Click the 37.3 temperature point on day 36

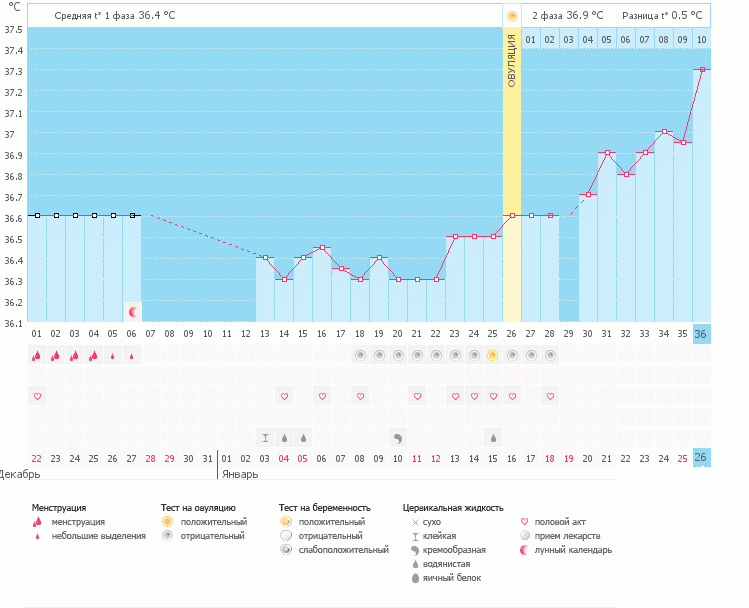(x=702, y=69)
